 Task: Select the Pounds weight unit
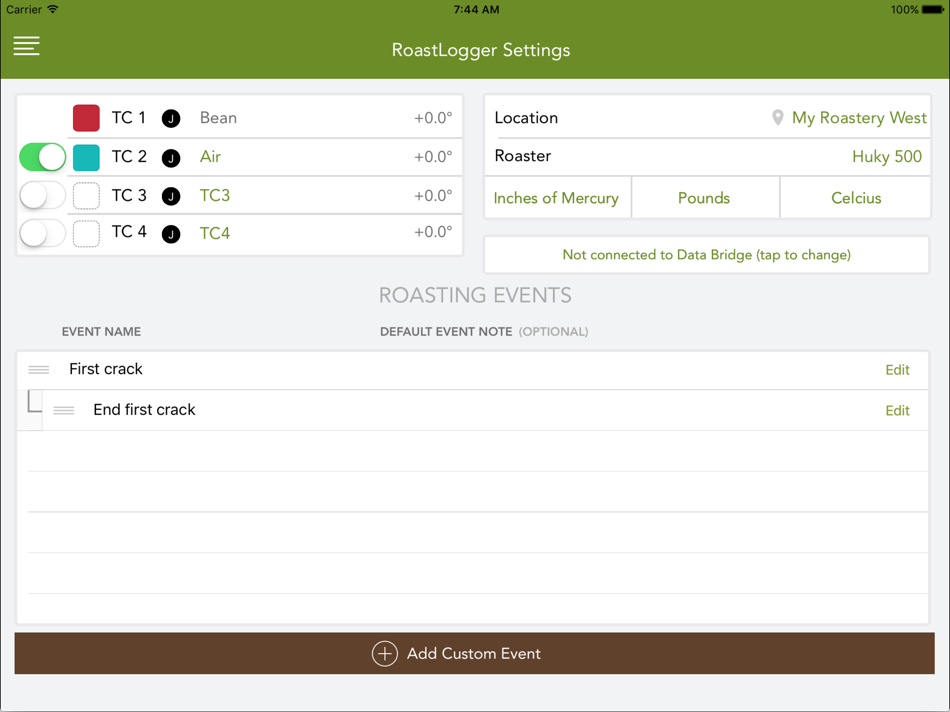pos(705,198)
